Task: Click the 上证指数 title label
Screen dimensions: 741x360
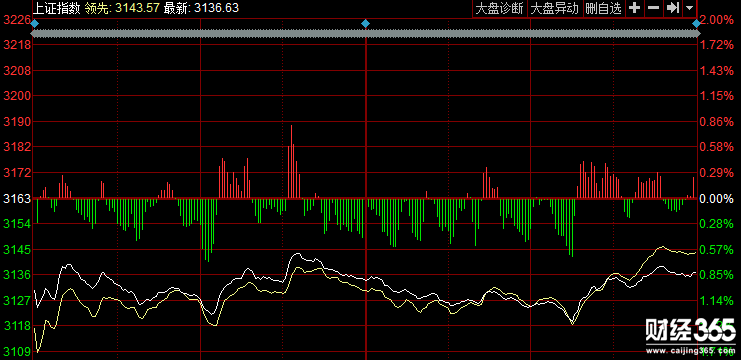Action: coord(57,8)
